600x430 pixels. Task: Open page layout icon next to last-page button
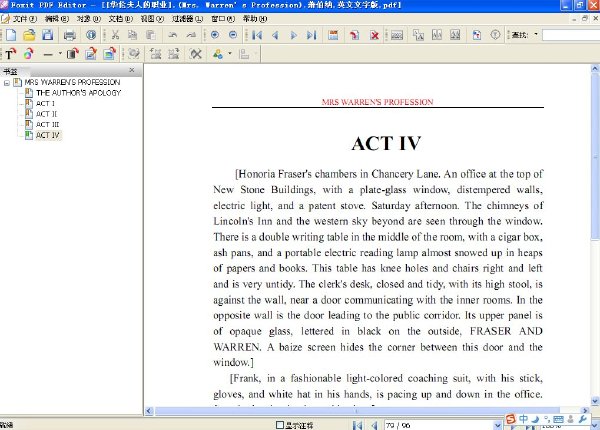(x=333, y=35)
